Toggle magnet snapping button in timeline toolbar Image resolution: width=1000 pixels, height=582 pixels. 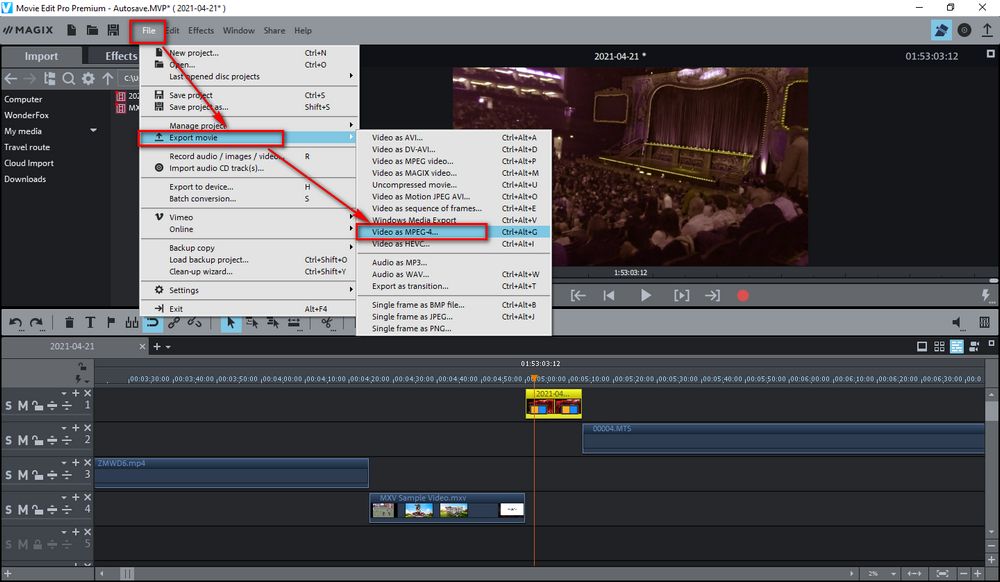click(x=152, y=323)
